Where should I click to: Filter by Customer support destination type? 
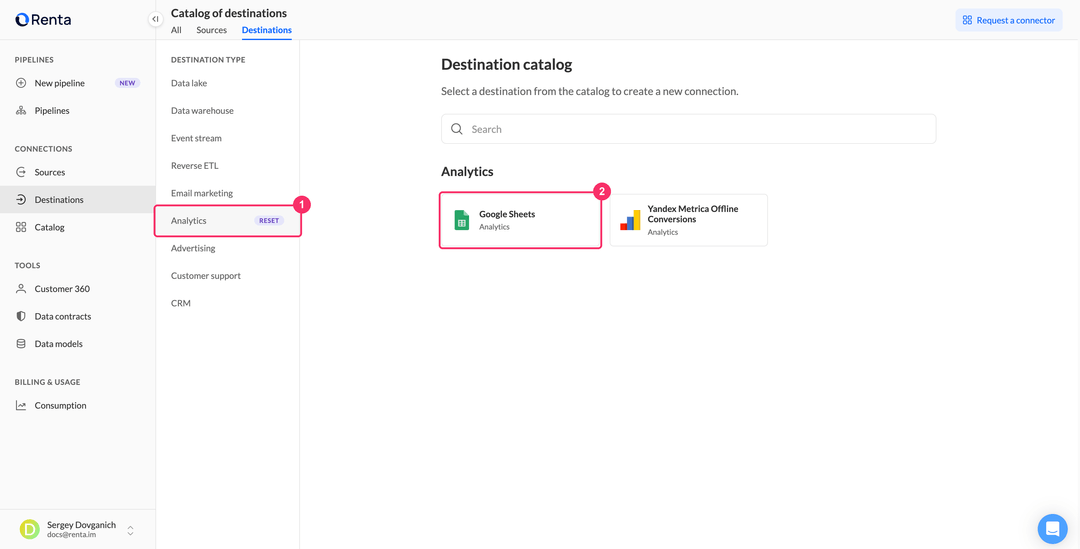pos(206,276)
